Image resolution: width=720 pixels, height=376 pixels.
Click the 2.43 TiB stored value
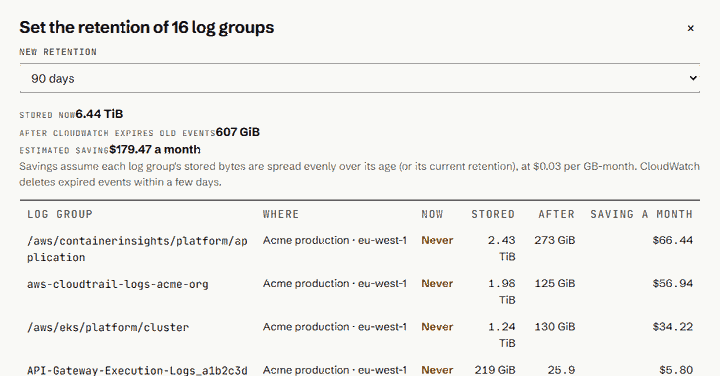pyautogui.click(x=501, y=248)
